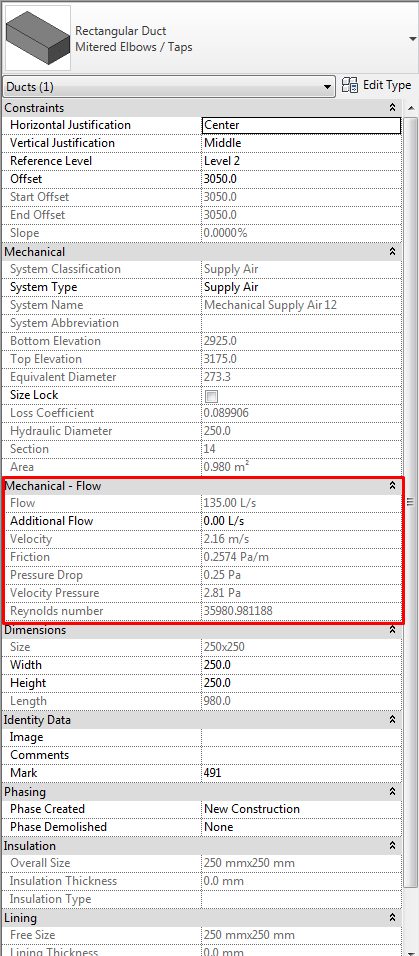Click the Mark value 491 field
This screenshot has width=419, height=956.
(x=301, y=773)
